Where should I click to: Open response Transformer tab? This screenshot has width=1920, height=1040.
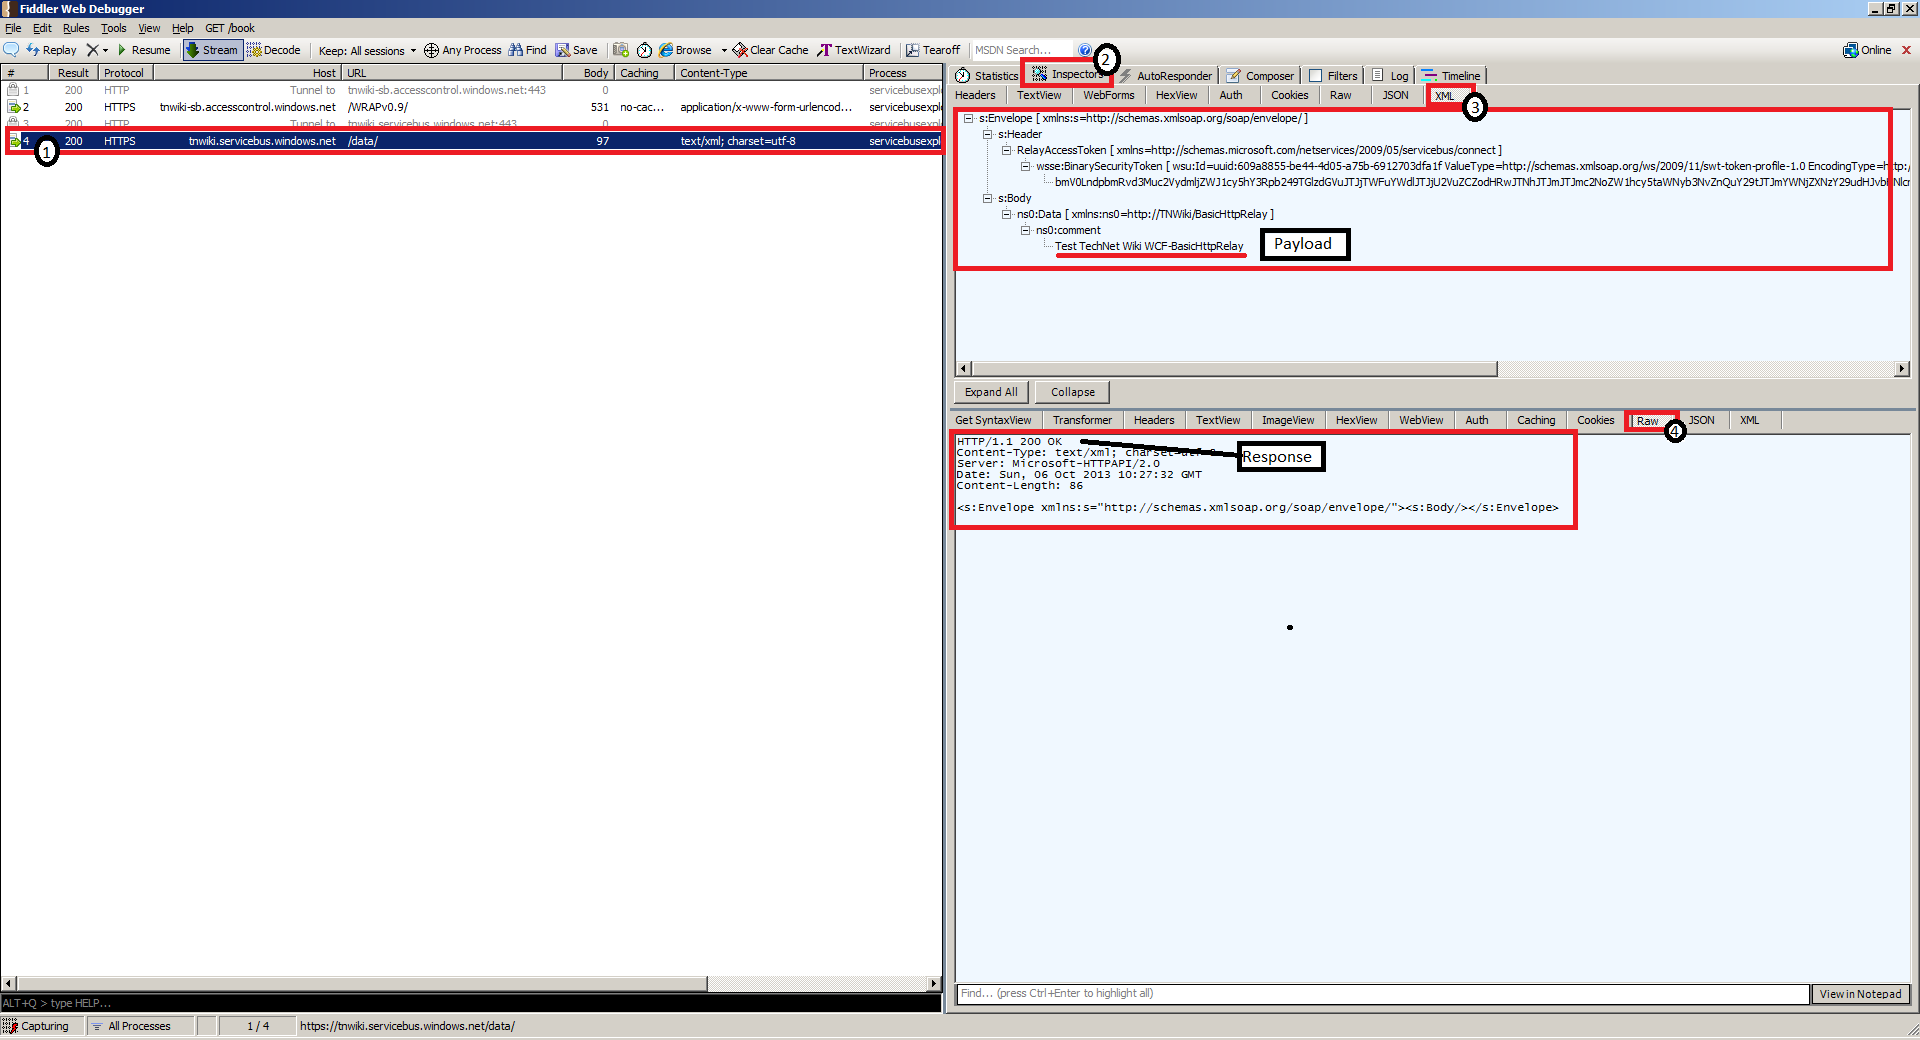pyautogui.click(x=1082, y=420)
